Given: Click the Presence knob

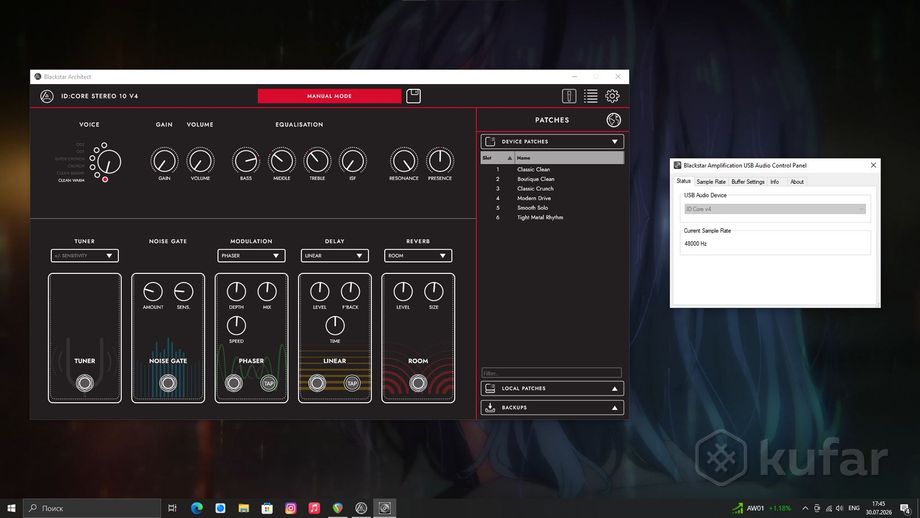Looking at the screenshot, I should pos(440,161).
